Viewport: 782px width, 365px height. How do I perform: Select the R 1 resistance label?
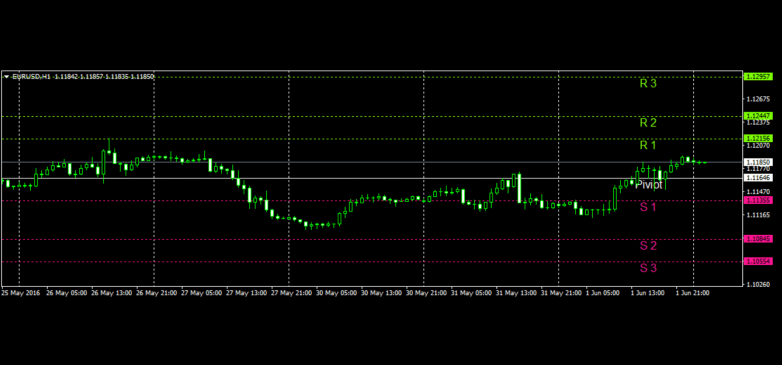tap(648, 145)
